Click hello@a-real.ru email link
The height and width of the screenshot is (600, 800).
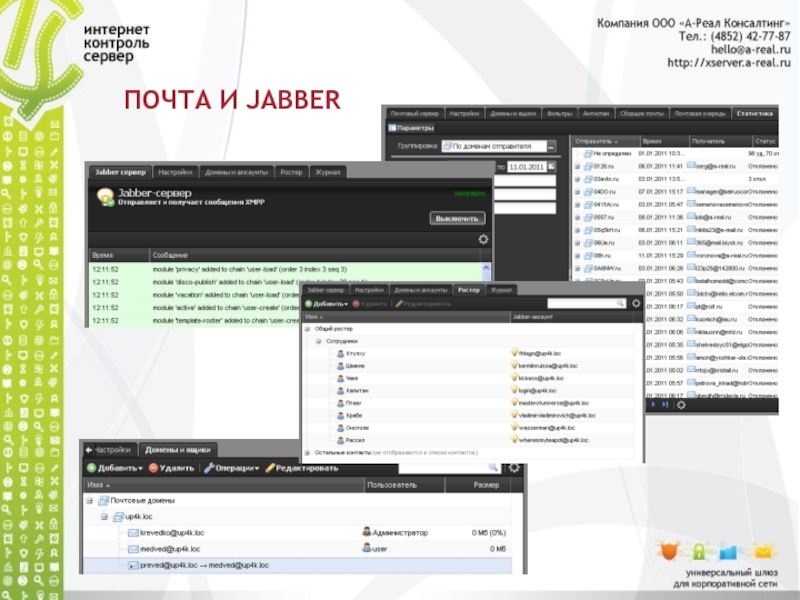(x=751, y=49)
